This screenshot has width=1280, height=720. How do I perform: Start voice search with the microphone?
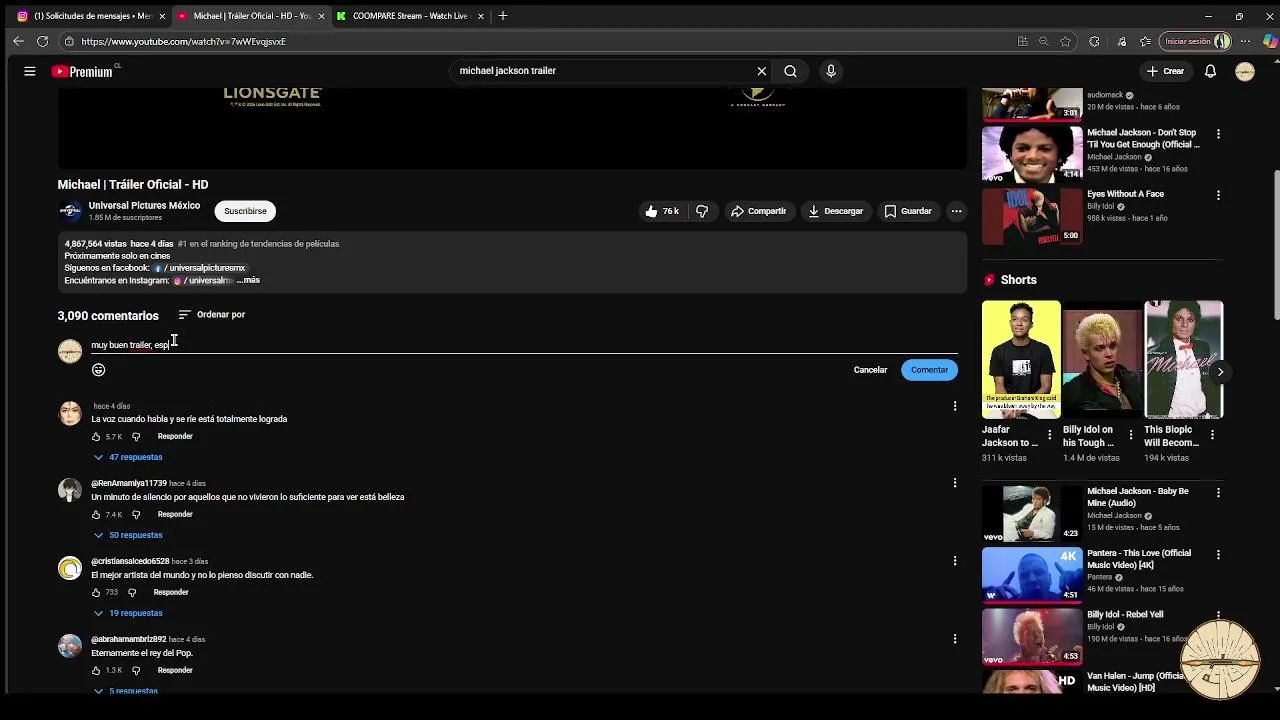(830, 71)
